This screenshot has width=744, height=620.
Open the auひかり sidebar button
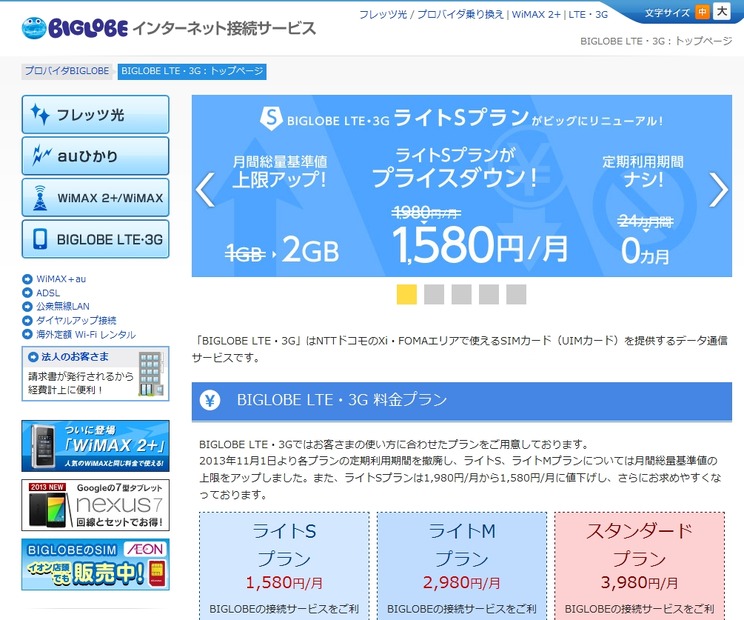tap(95, 156)
